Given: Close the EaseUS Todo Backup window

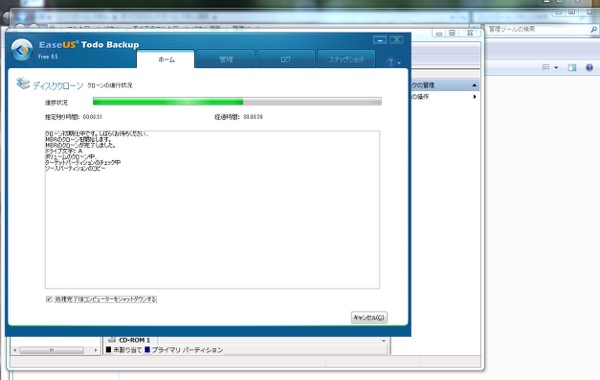Looking at the screenshot, I should pyautogui.click(x=396, y=40).
